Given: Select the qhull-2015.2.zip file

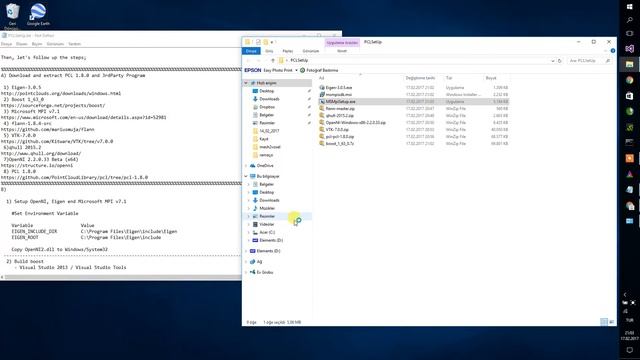Looking at the screenshot, I should (x=339, y=116).
